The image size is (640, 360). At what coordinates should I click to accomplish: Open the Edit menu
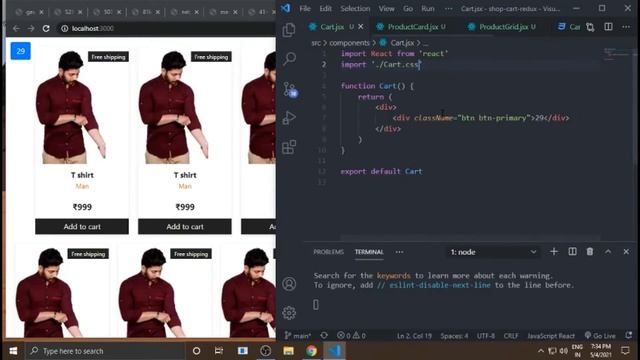pyautogui.click(x=325, y=9)
